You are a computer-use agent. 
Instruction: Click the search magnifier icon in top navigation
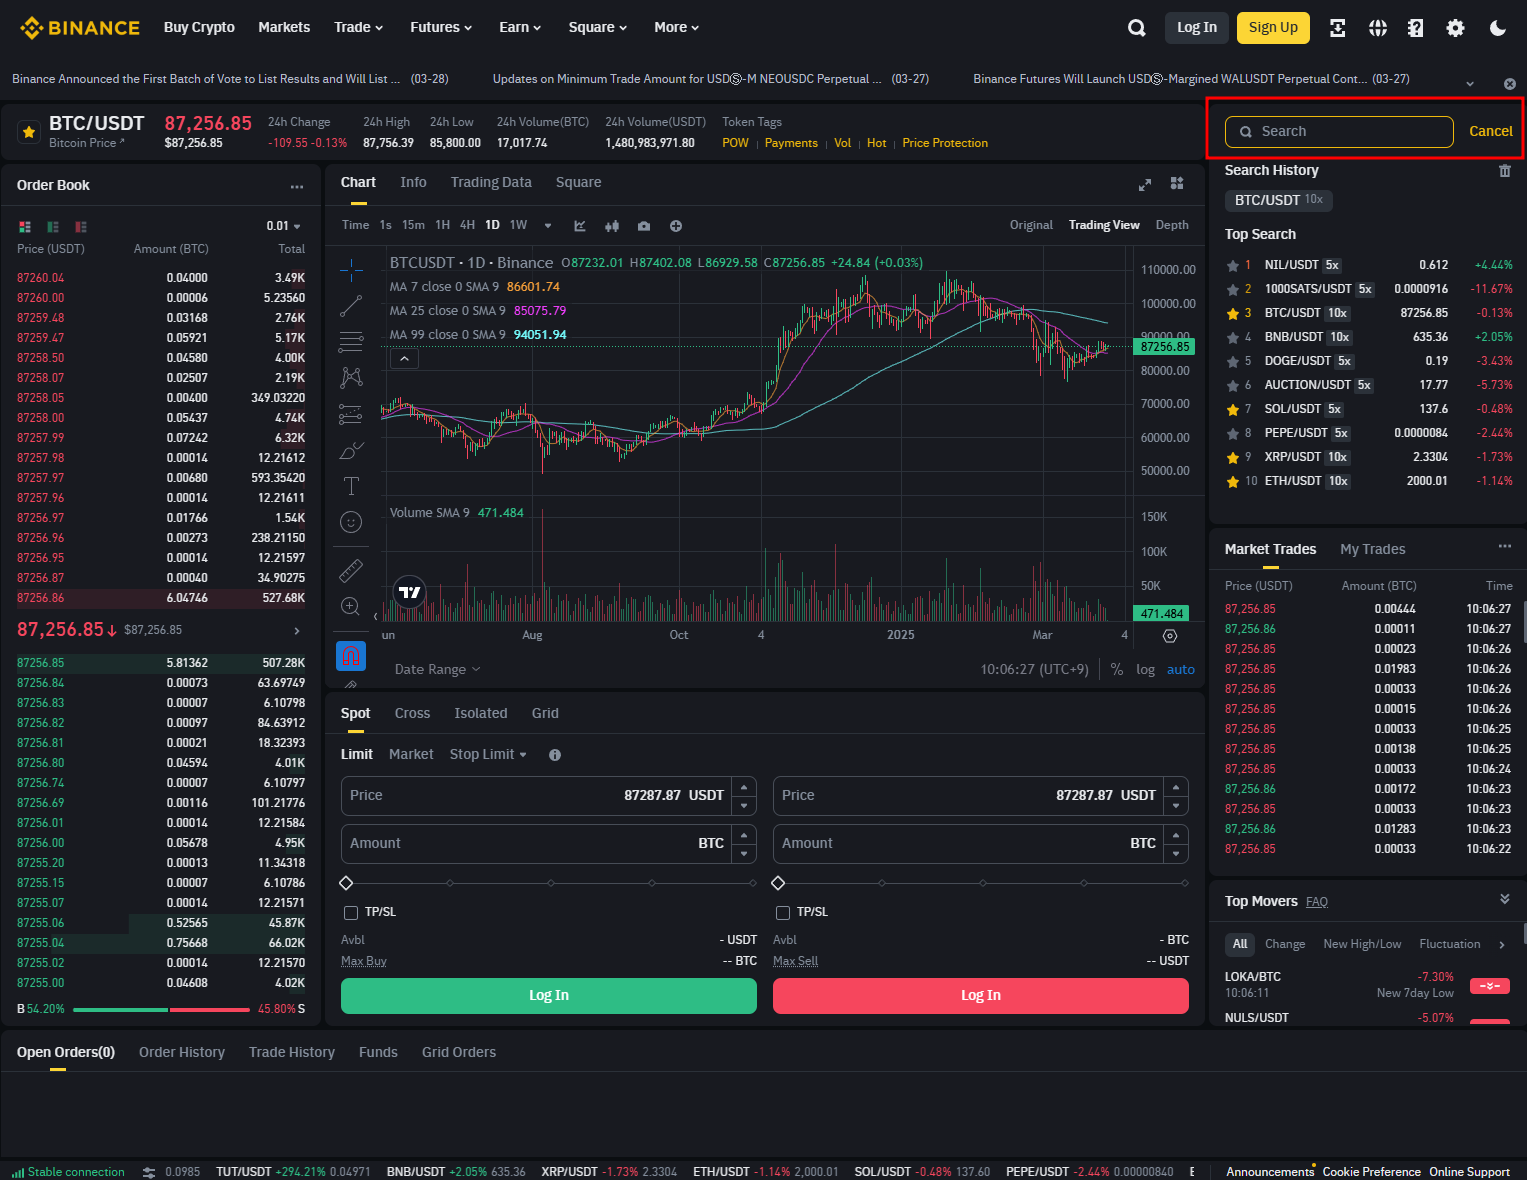coord(1136,28)
